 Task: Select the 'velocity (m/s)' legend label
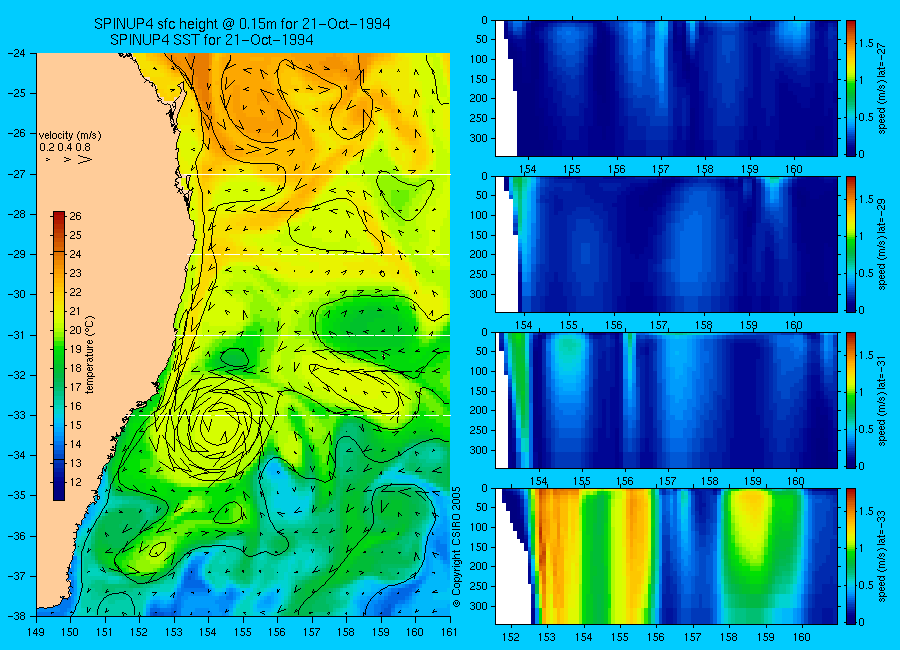click(70, 136)
